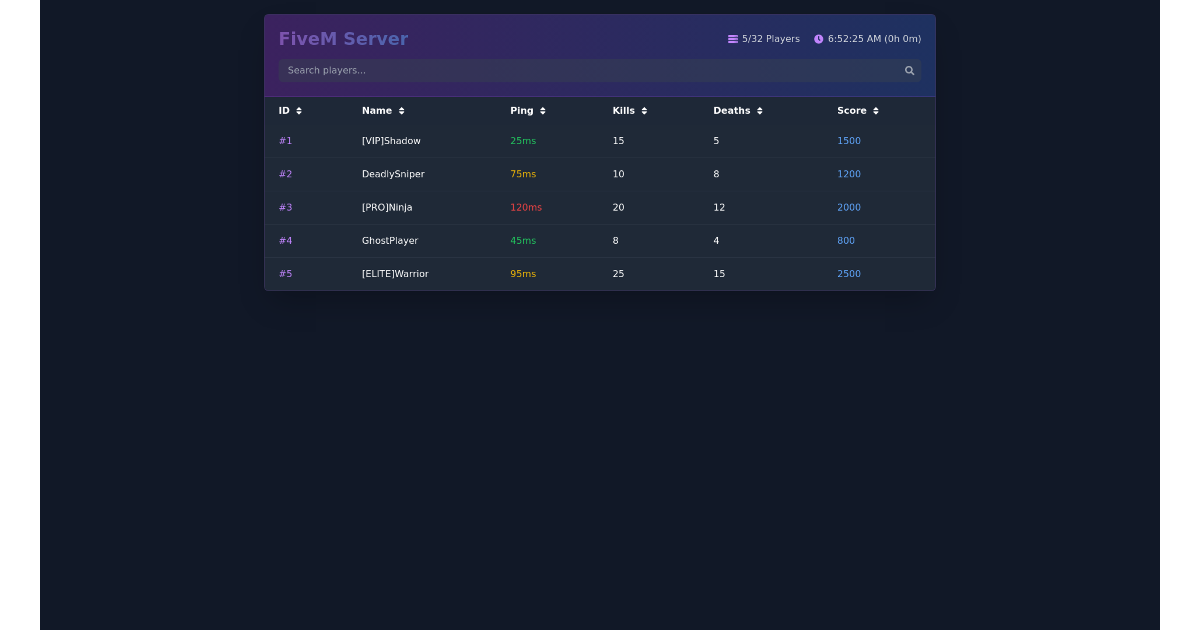Click the sort arrows next to Name
Image resolution: width=1200 pixels, height=630 pixels.
point(402,110)
